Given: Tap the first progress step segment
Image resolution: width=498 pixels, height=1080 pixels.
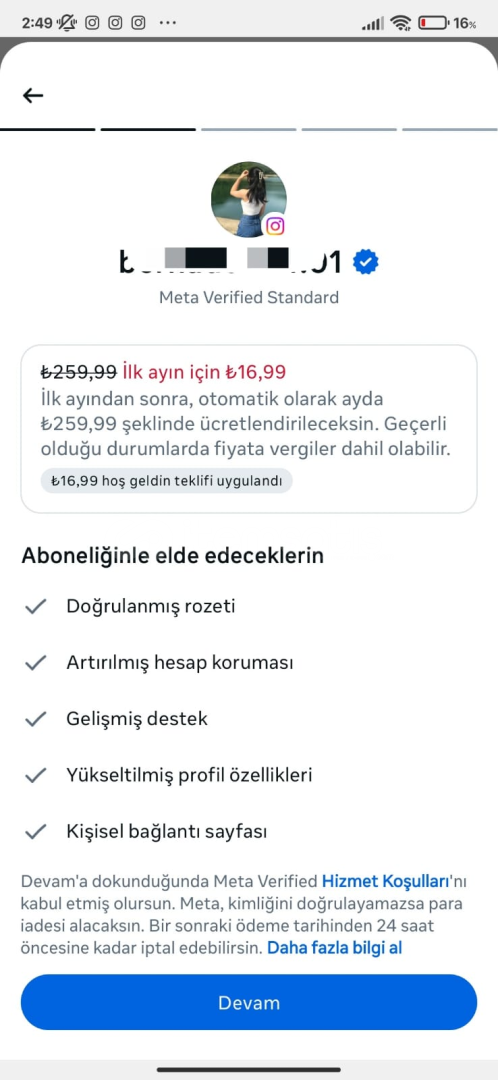Looking at the screenshot, I should click(48, 129).
